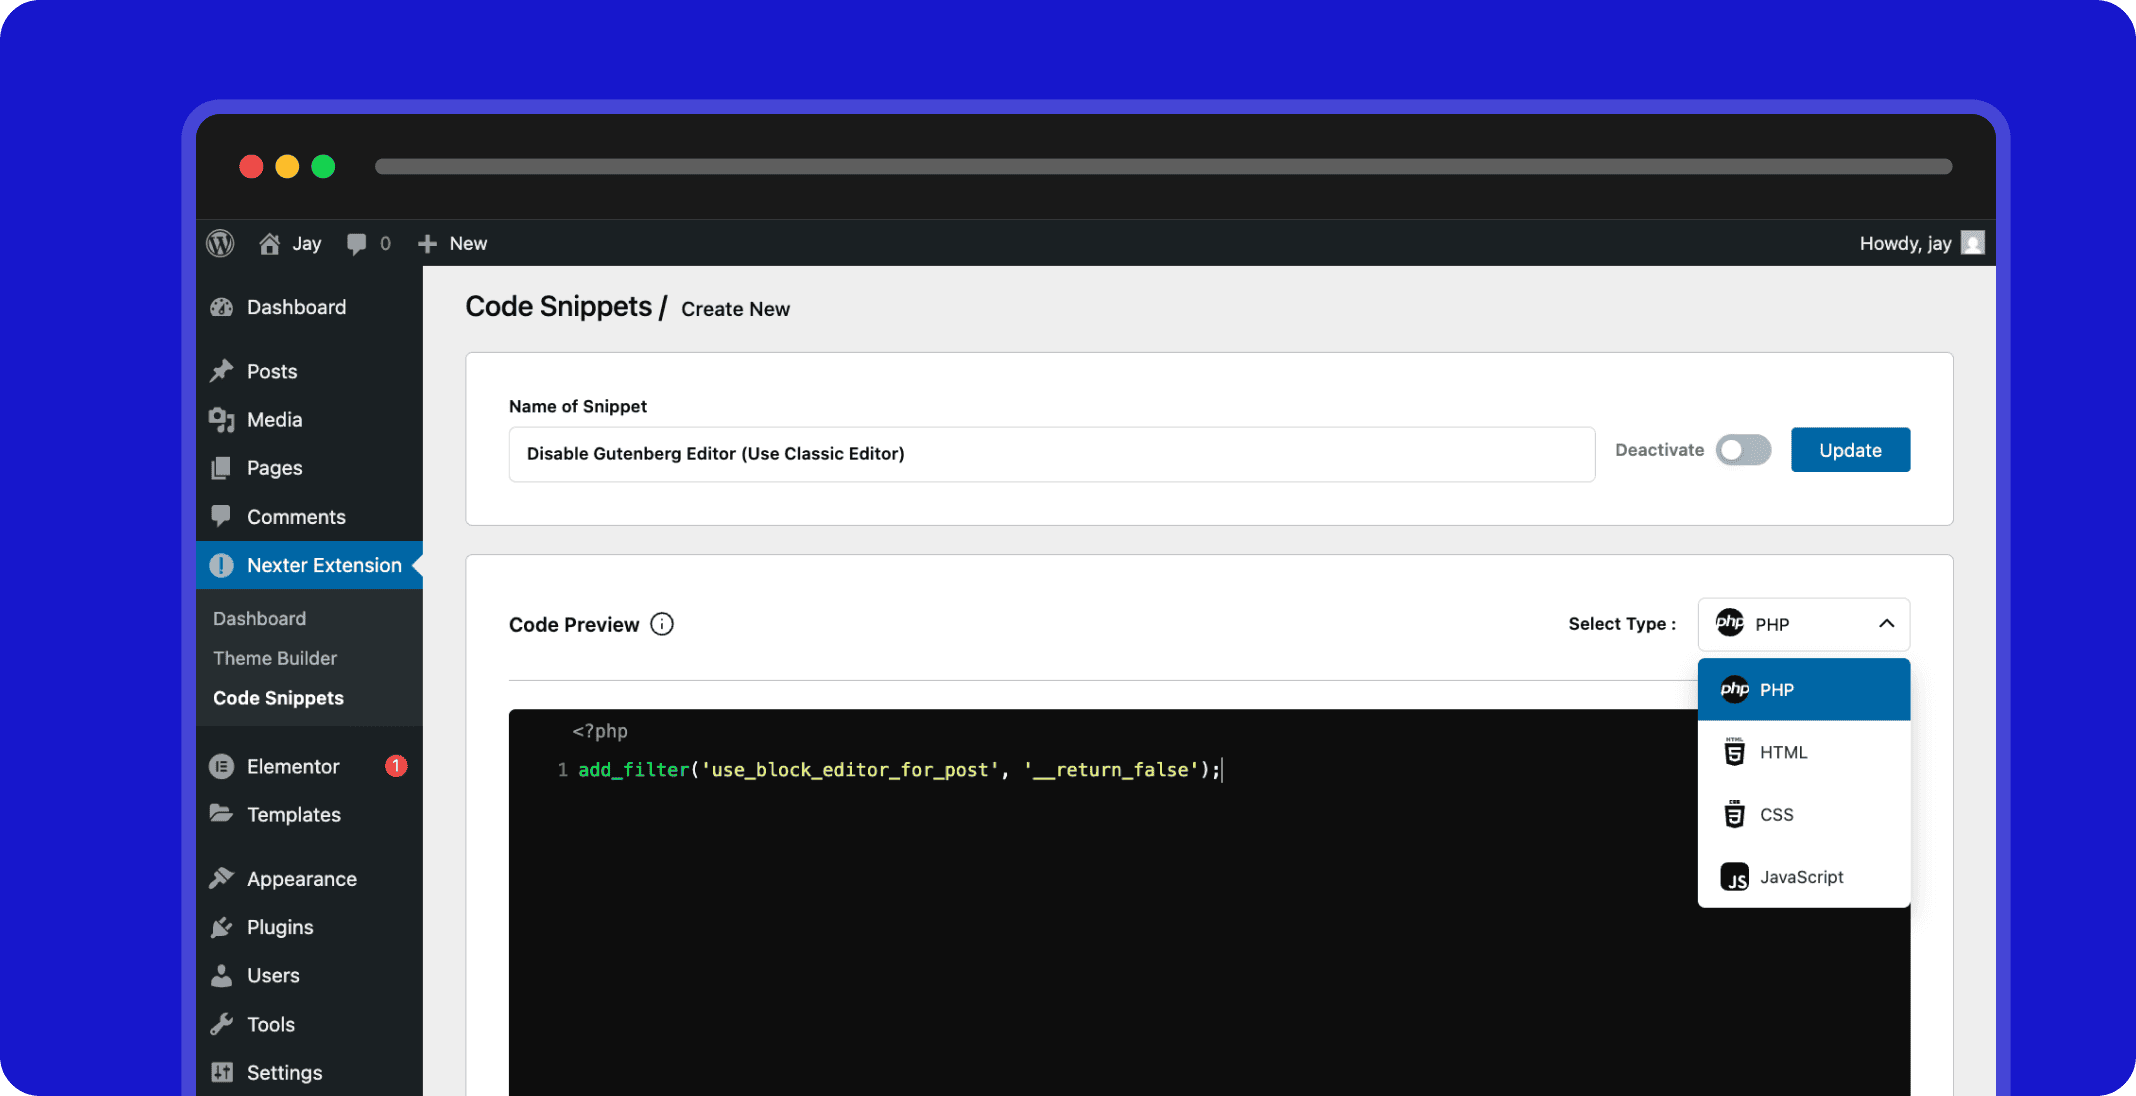This screenshot has width=2136, height=1096.
Task: Choose CSS from the type list
Action: 1804,814
